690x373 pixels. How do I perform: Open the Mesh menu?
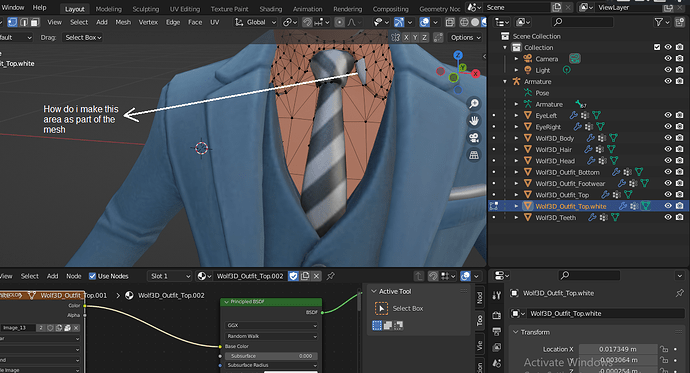[x=123, y=22]
